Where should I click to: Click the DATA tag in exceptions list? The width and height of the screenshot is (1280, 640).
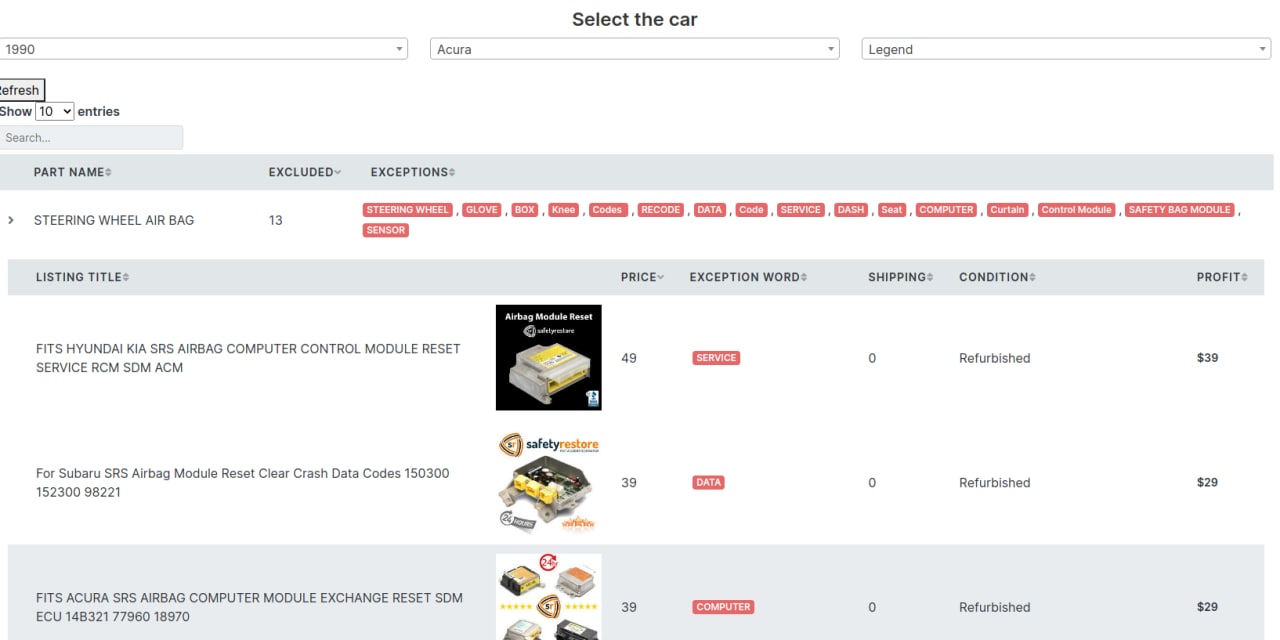(709, 210)
